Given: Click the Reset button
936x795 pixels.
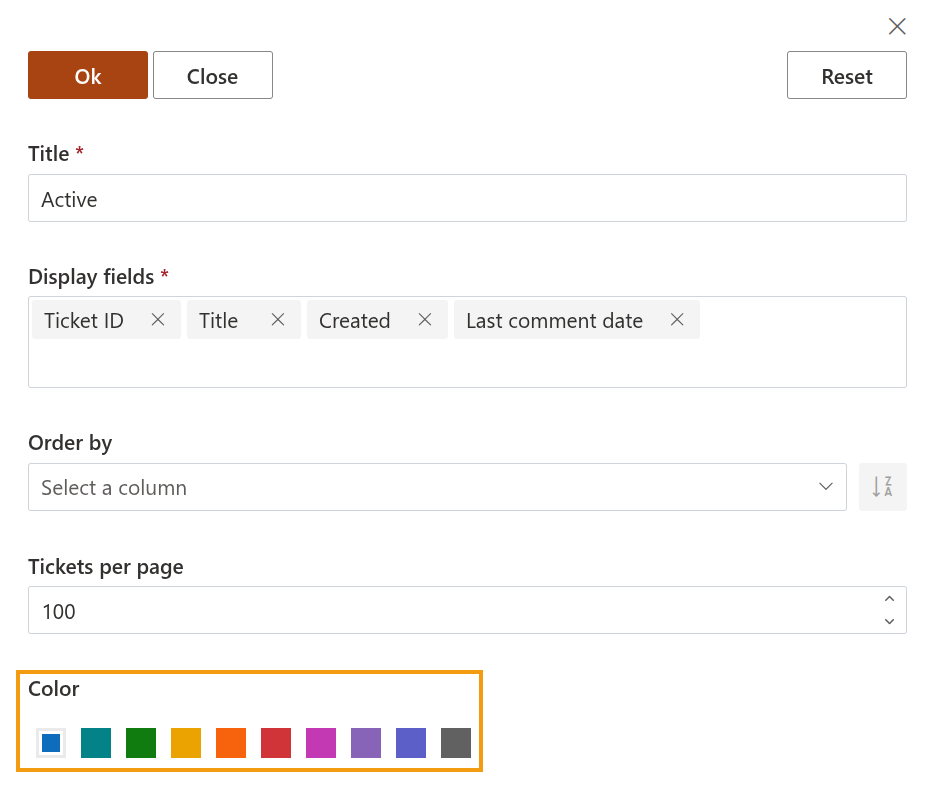Looking at the screenshot, I should (x=846, y=75).
